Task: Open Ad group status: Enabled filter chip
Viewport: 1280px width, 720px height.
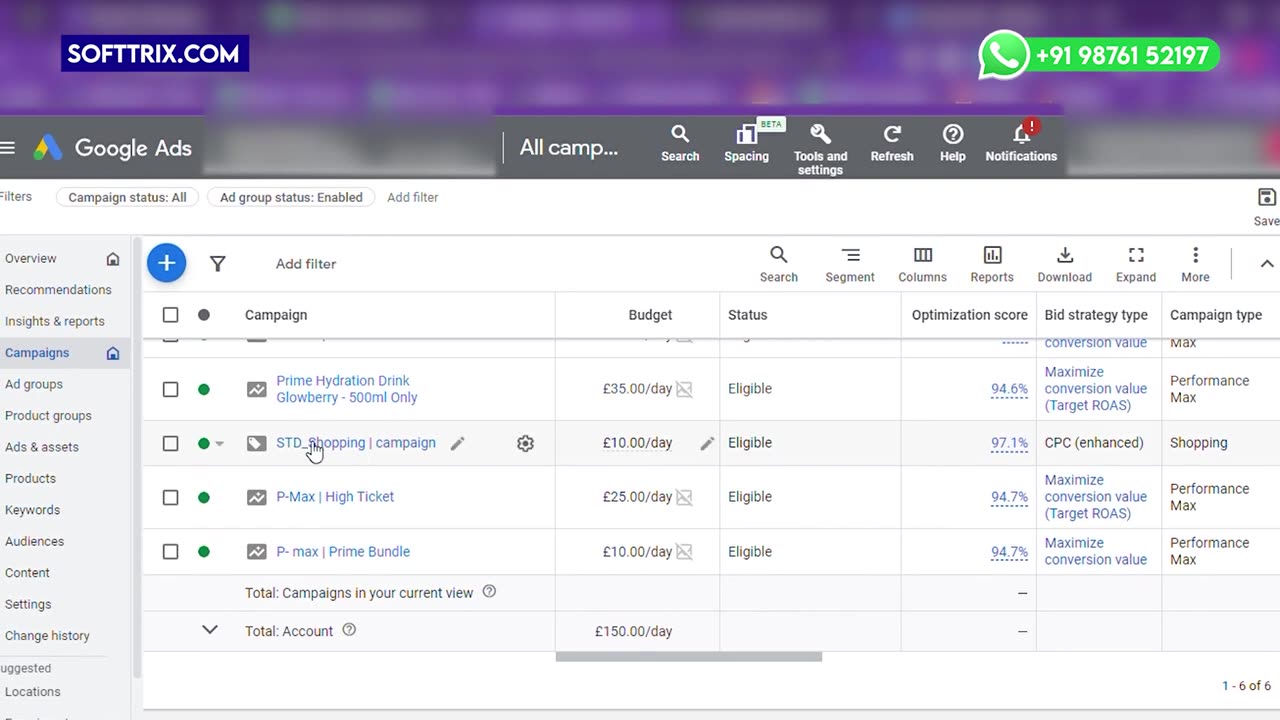Action: point(291,197)
